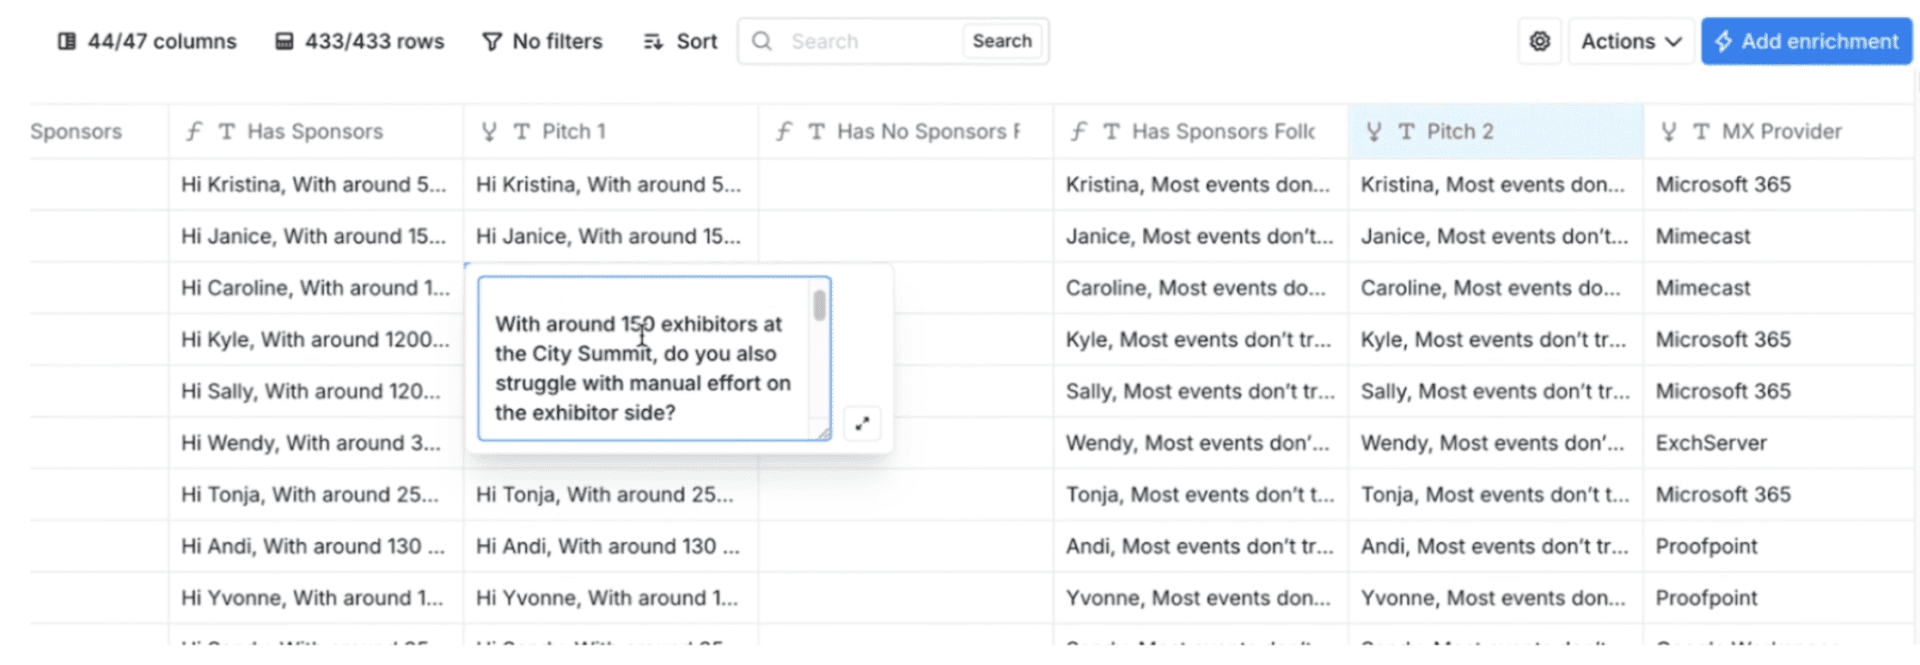Select Has Sponsors Follow-up cell for Wendy

click(1201, 443)
